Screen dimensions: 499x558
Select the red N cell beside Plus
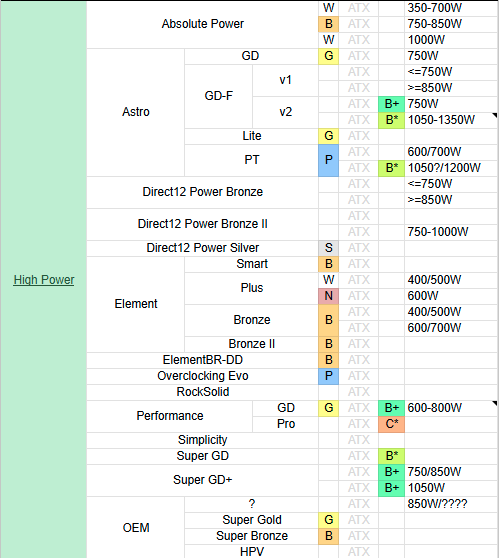click(329, 296)
